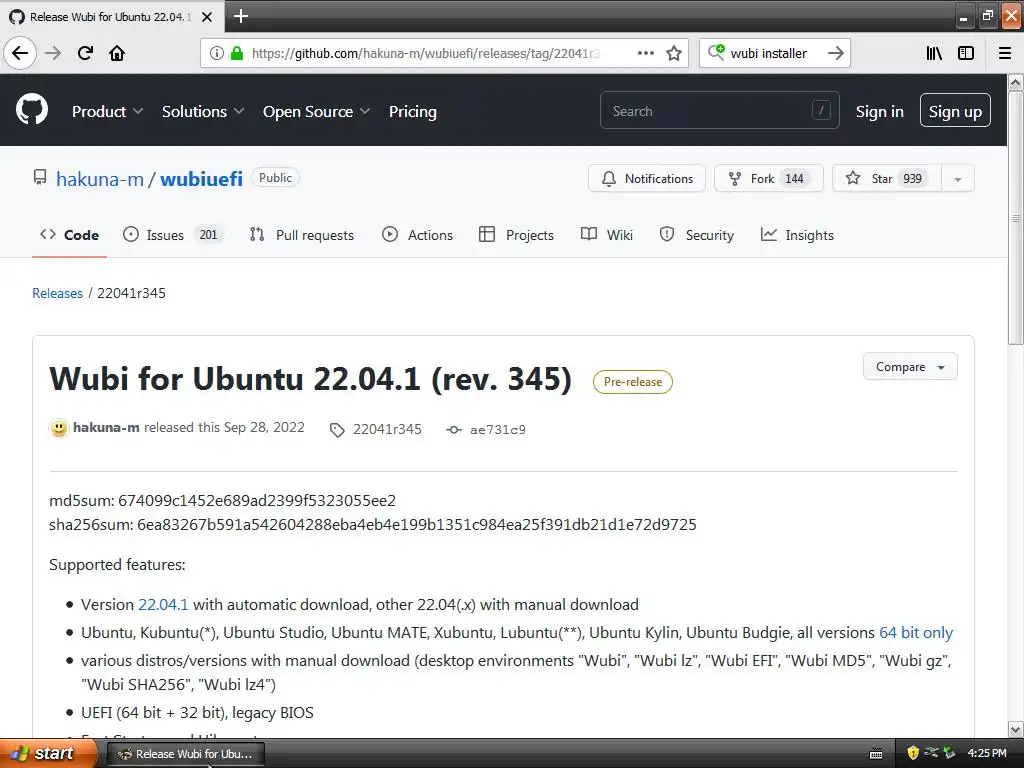Screen dimensions: 1024x768
Task: Click Sign in
Action: point(880,112)
